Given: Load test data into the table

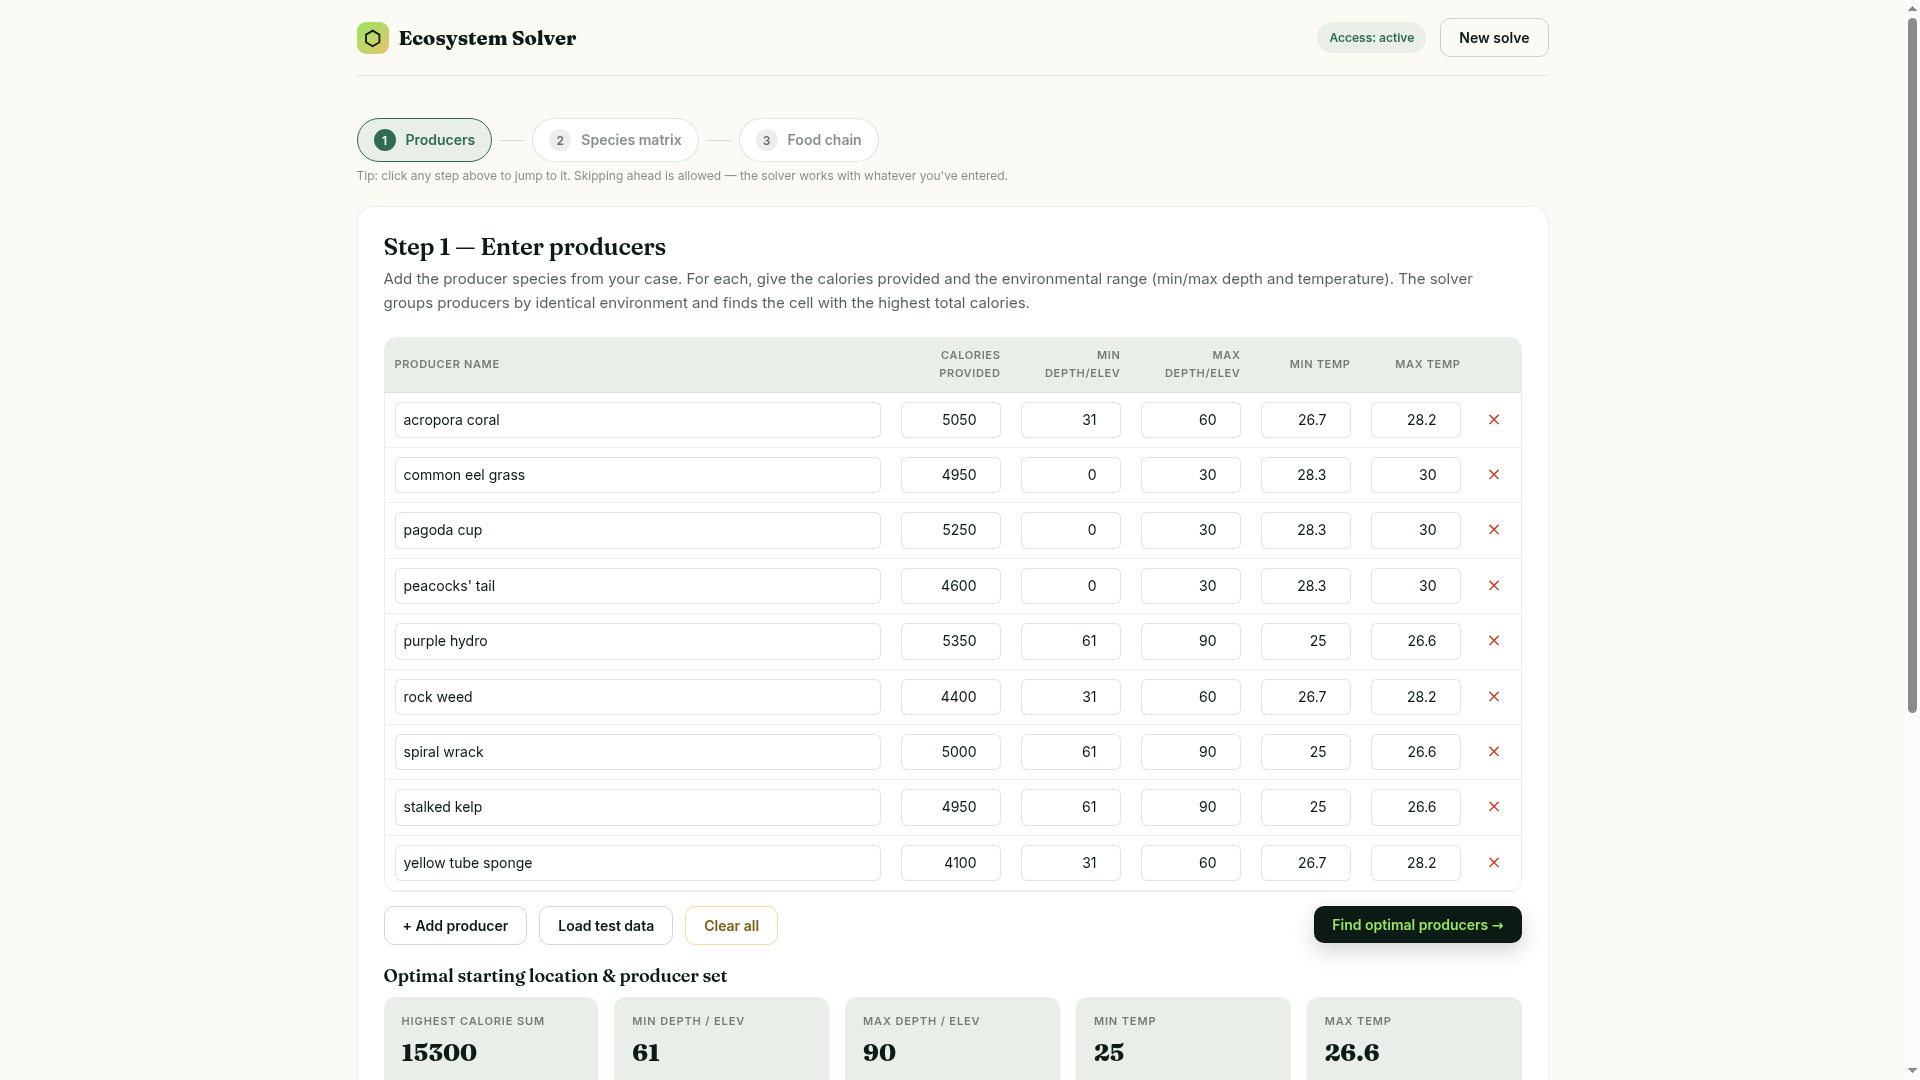Looking at the screenshot, I should click(606, 926).
